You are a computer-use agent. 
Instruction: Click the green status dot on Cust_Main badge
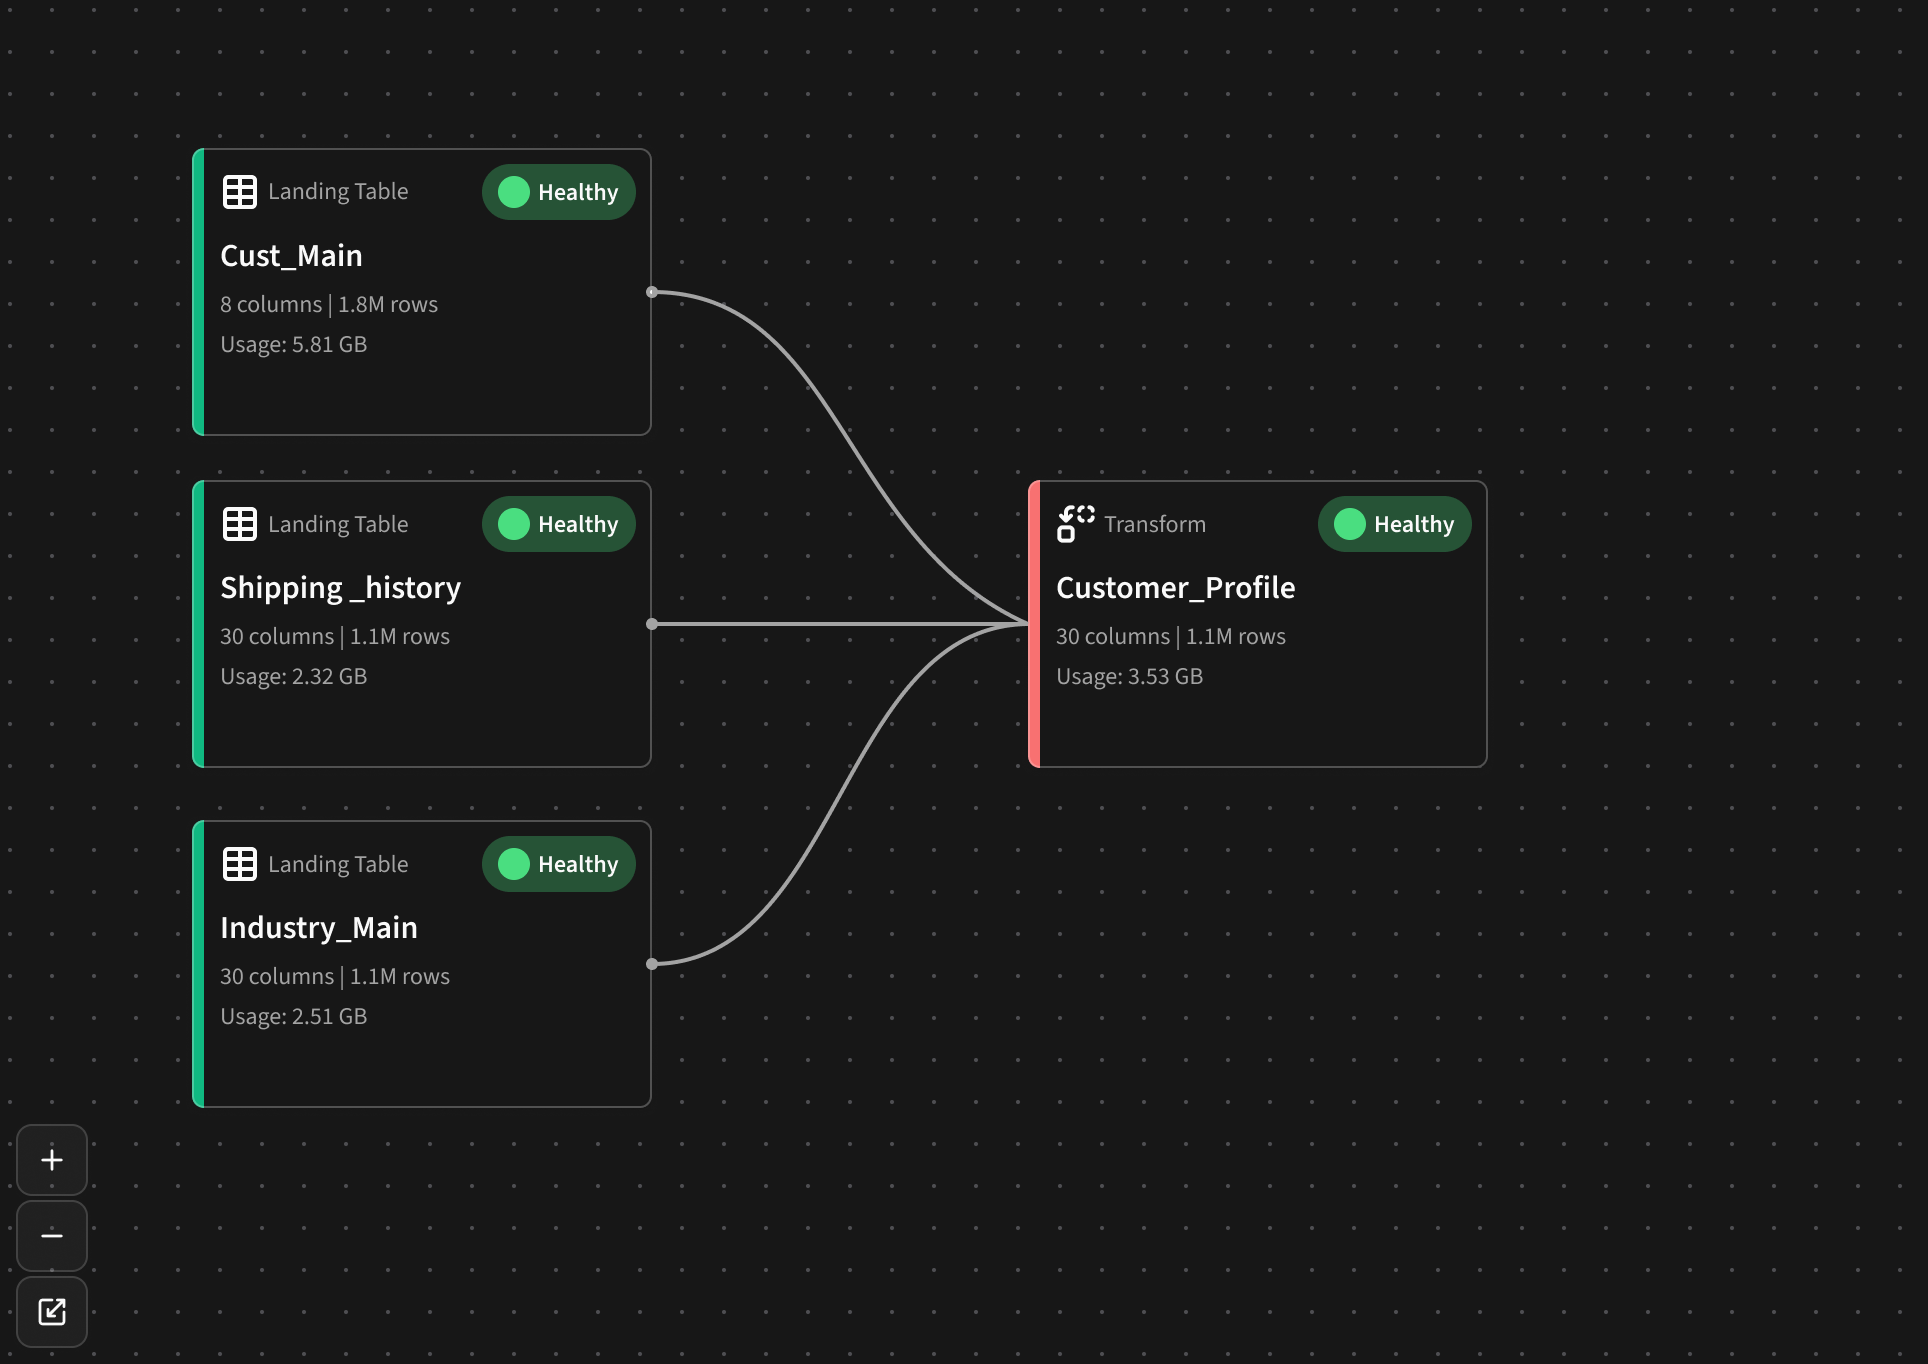point(513,192)
